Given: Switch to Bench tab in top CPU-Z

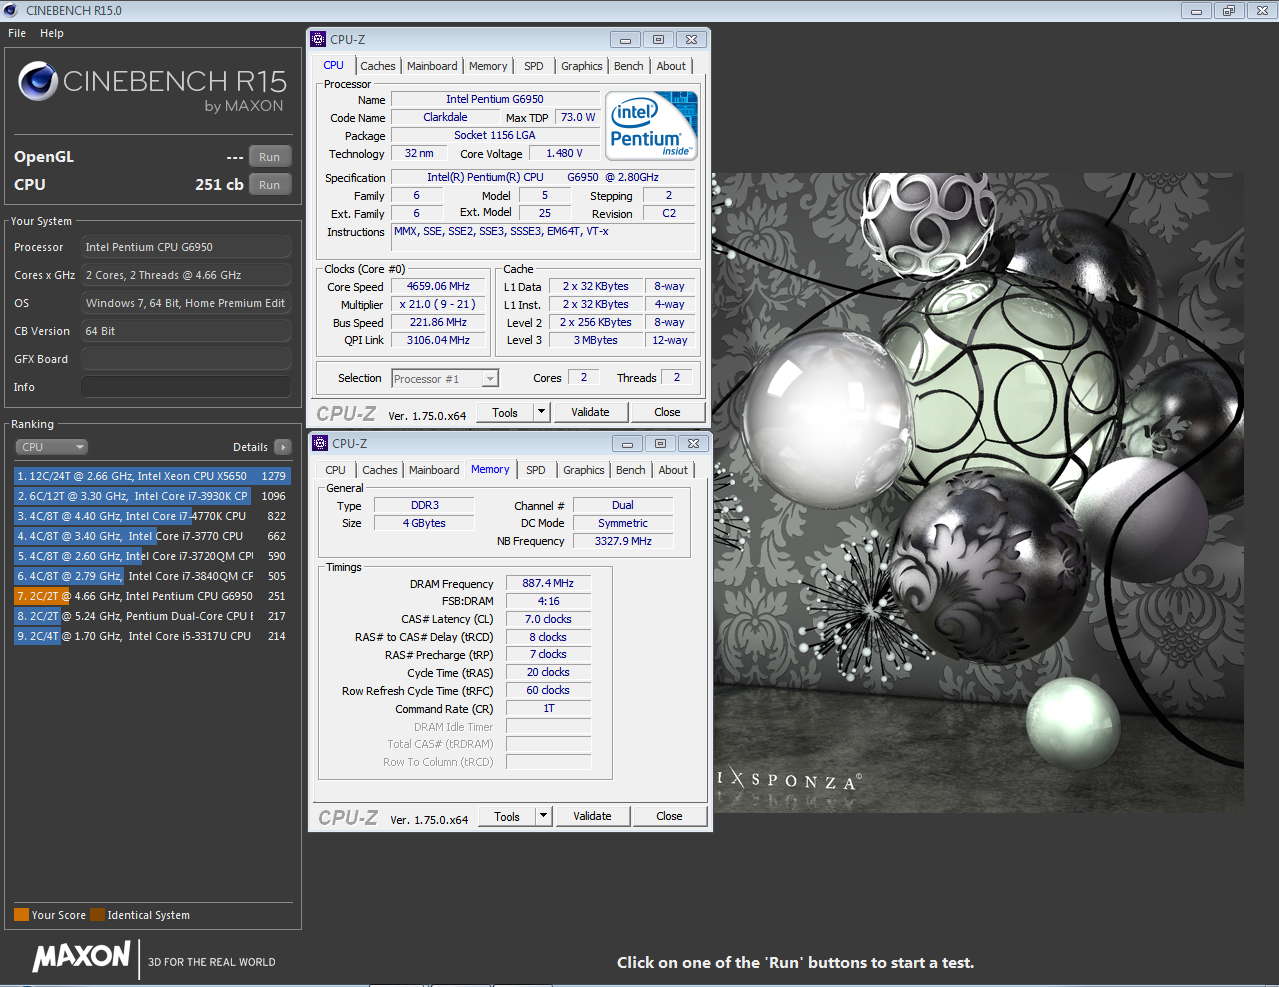Looking at the screenshot, I should [x=629, y=66].
